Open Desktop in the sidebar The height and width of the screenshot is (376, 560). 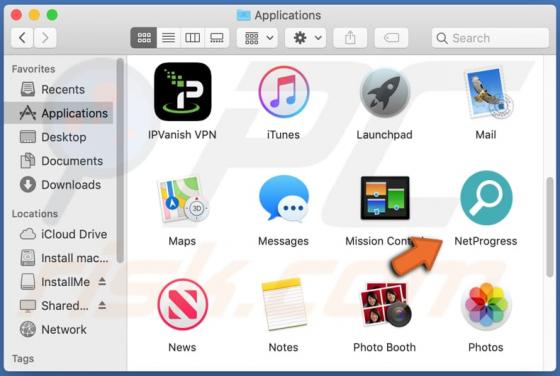tap(59, 137)
